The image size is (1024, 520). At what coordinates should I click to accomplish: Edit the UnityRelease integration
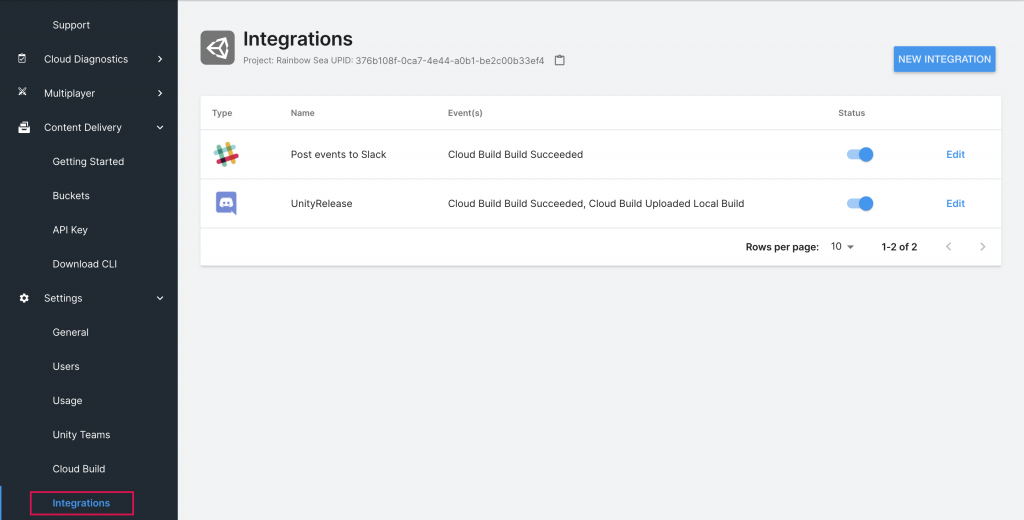click(x=955, y=203)
